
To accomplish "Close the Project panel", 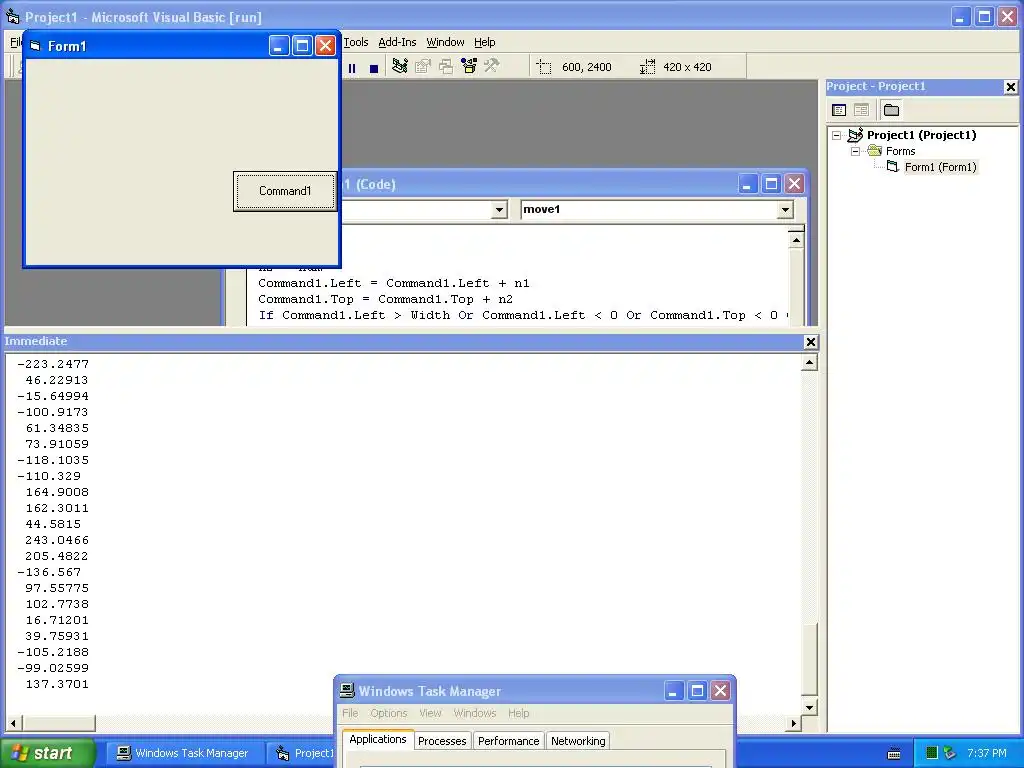I will coord(1010,87).
